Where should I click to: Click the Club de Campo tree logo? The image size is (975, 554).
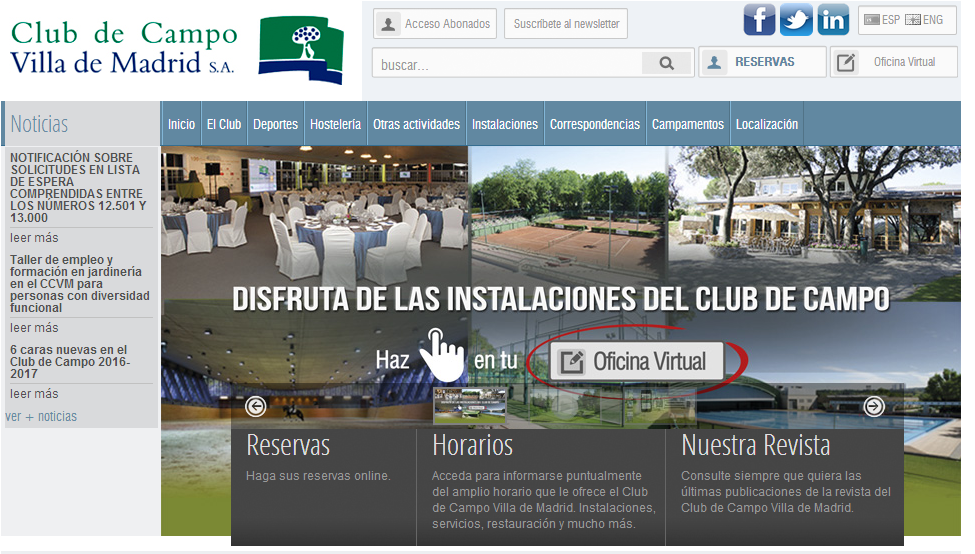point(302,50)
